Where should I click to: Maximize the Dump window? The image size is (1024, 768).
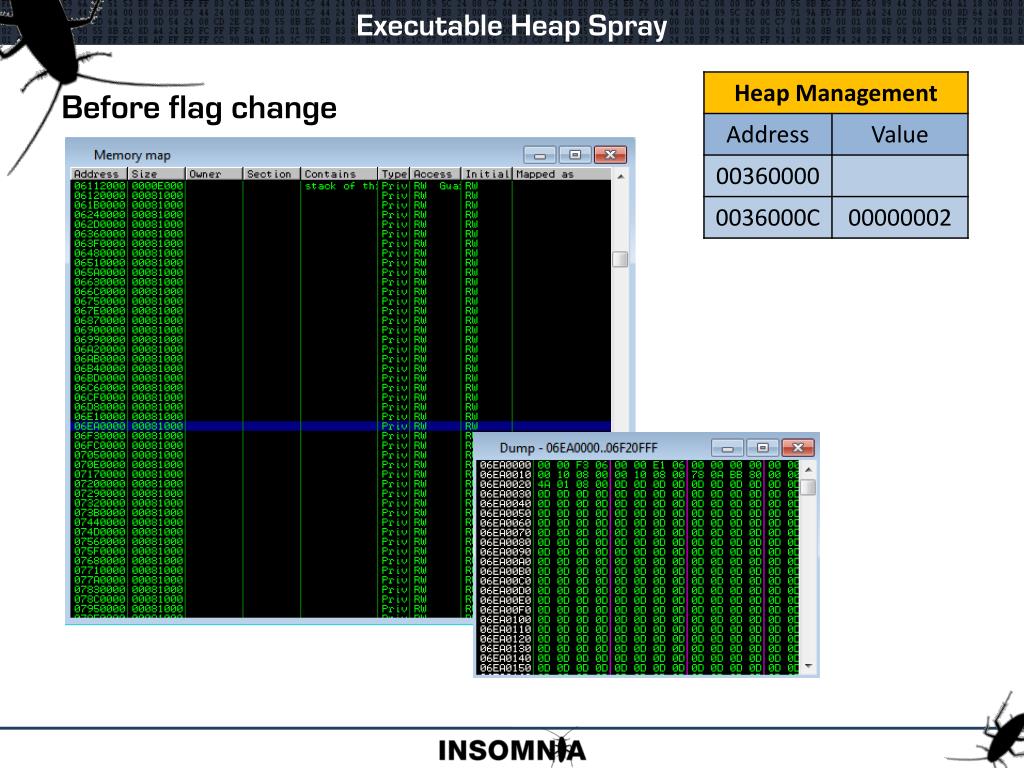(762, 447)
